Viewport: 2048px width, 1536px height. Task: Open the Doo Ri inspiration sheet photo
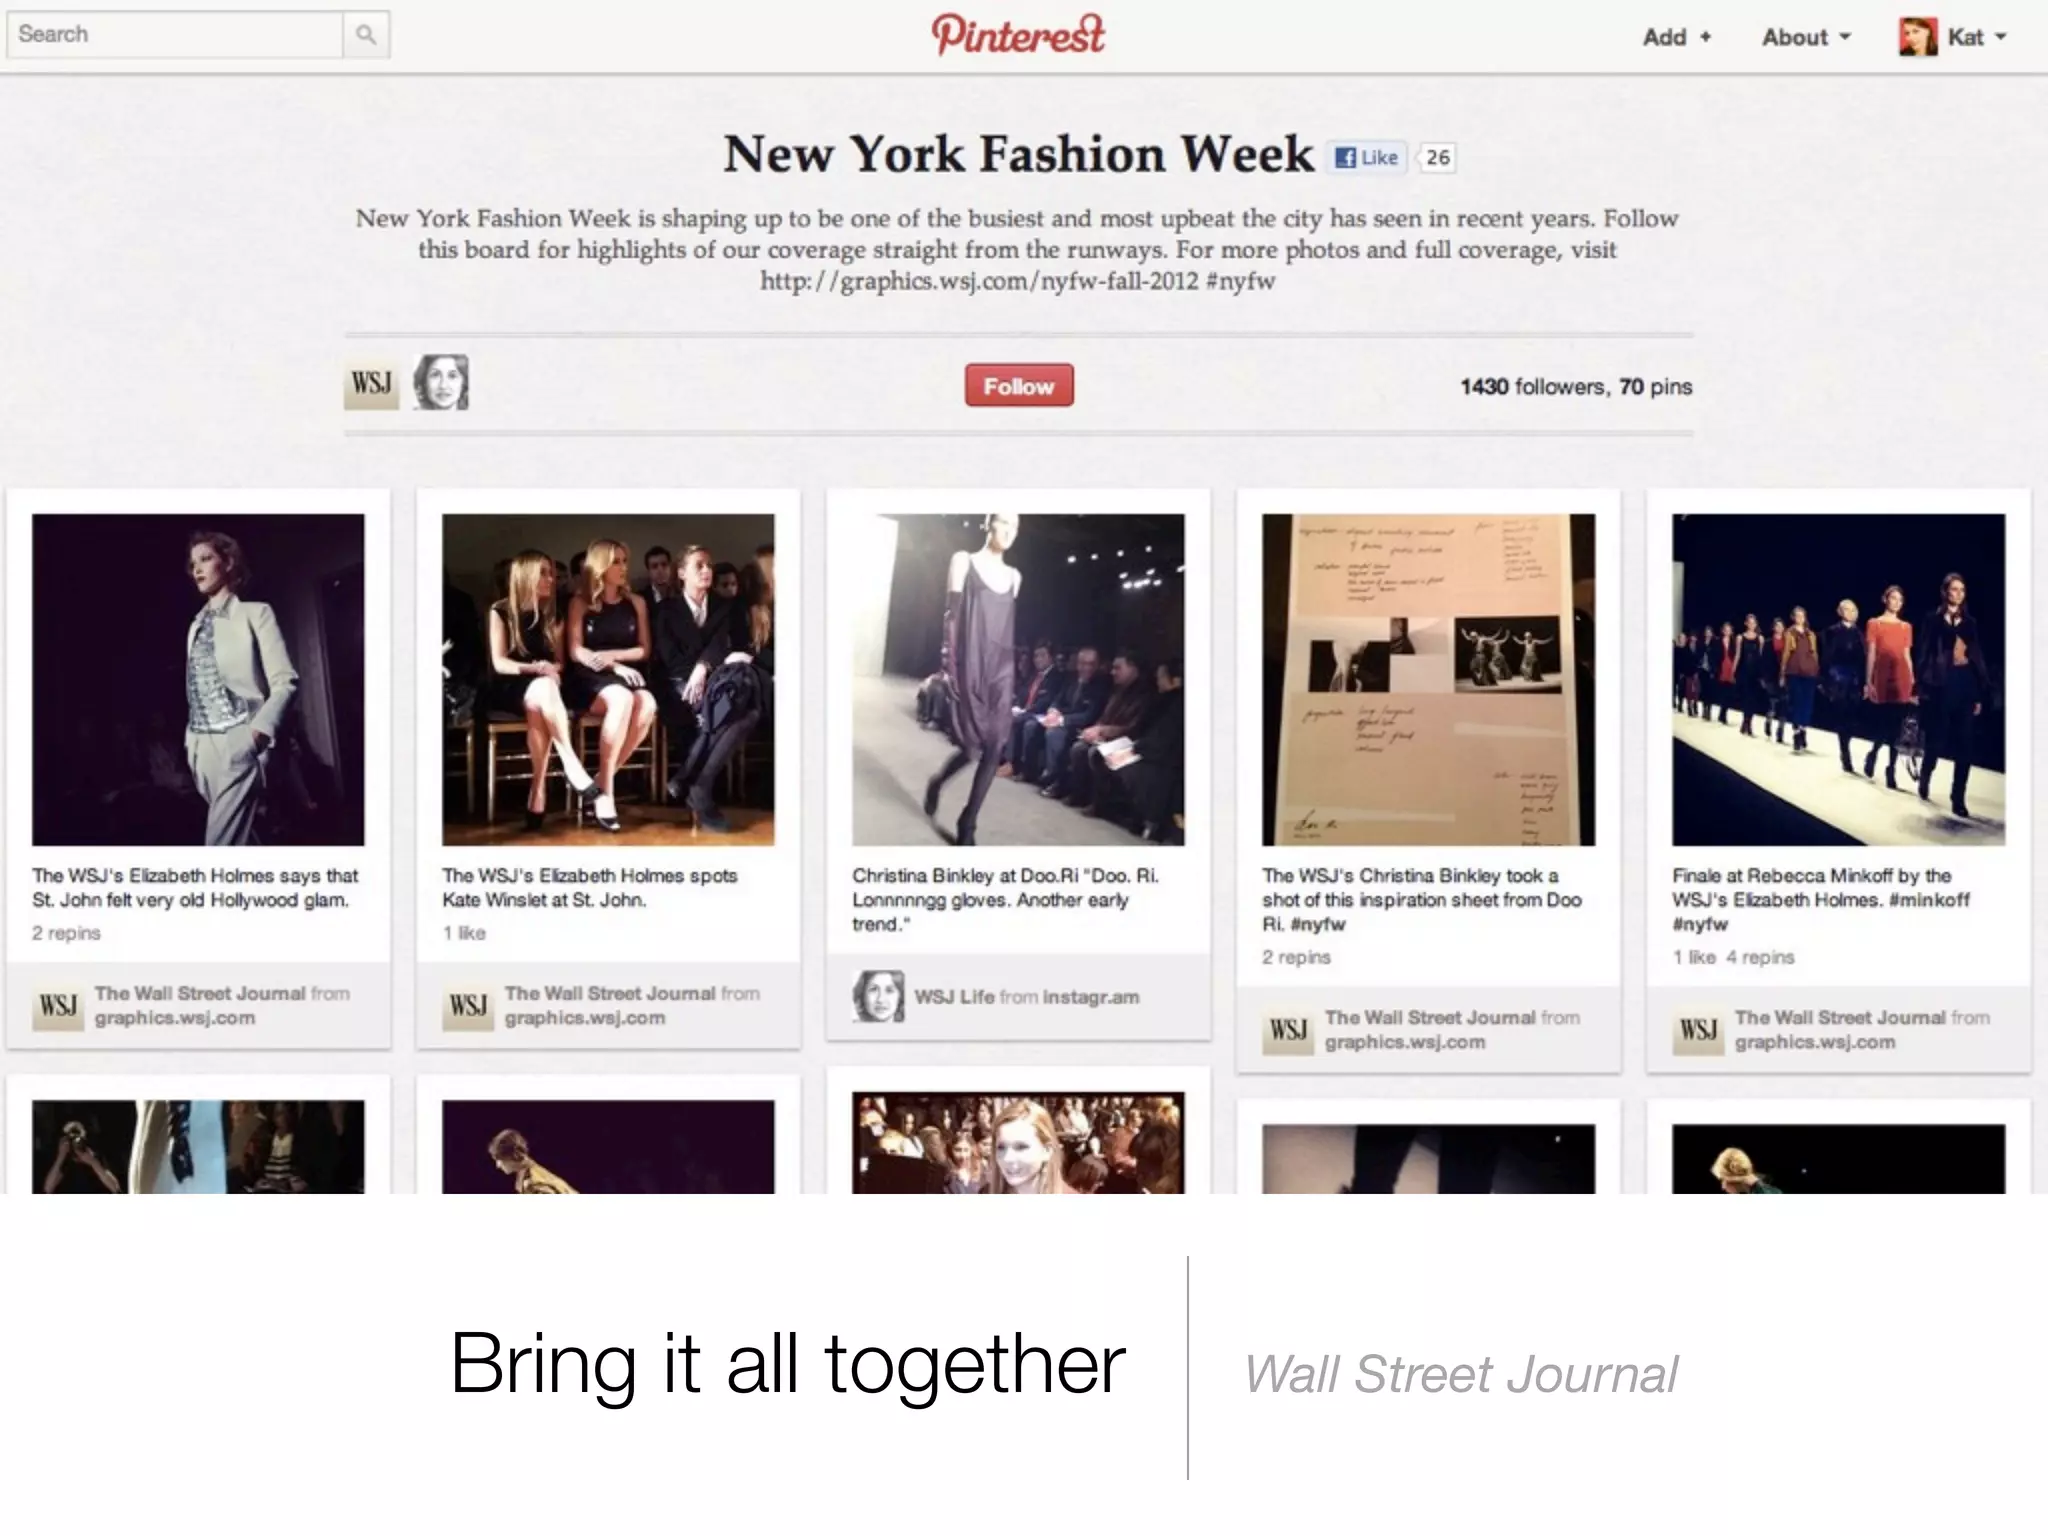(x=1428, y=680)
